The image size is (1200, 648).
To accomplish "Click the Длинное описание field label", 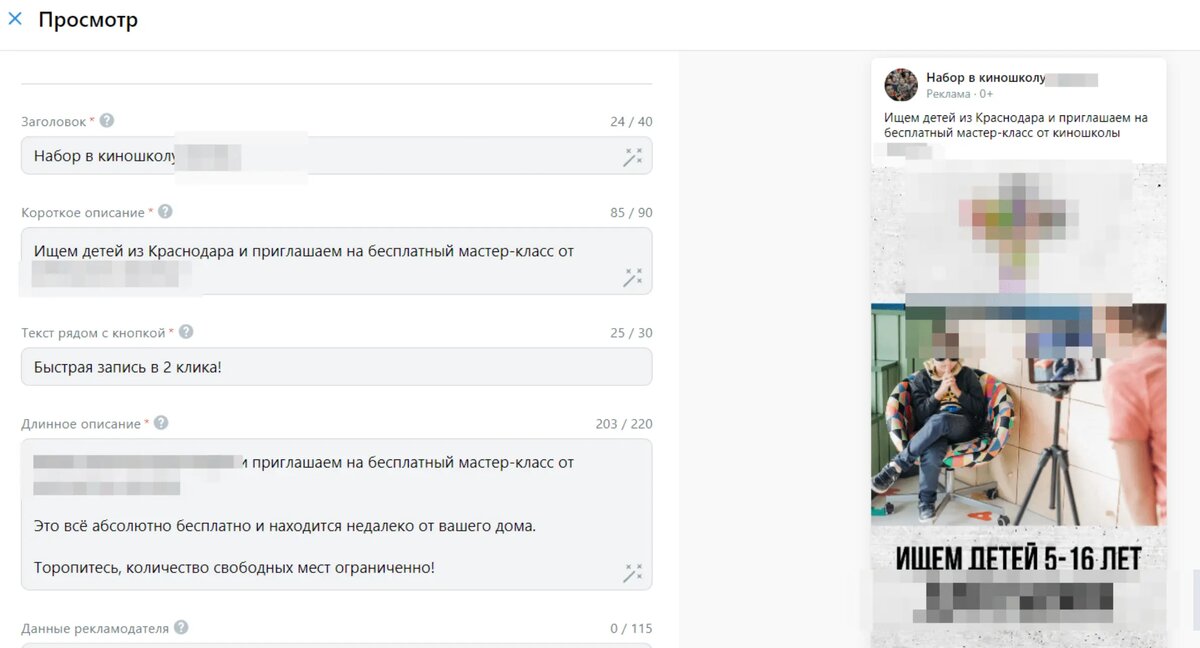I will pyautogui.click(x=81, y=424).
